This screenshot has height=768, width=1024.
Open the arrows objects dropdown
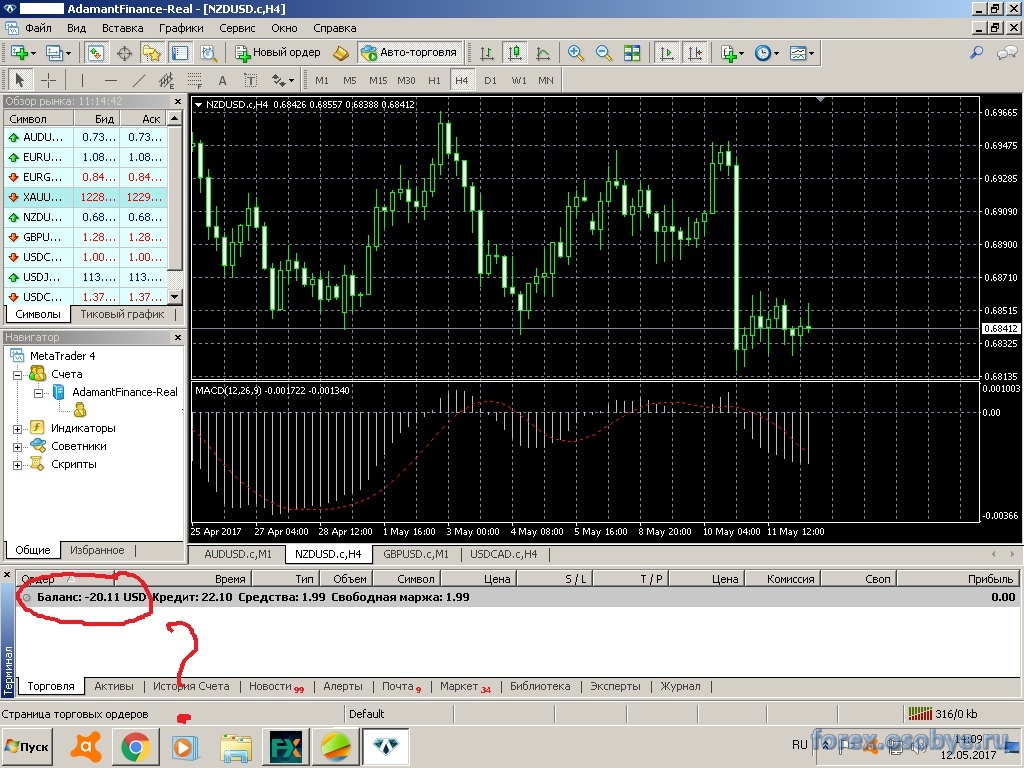pyautogui.click(x=283, y=80)
